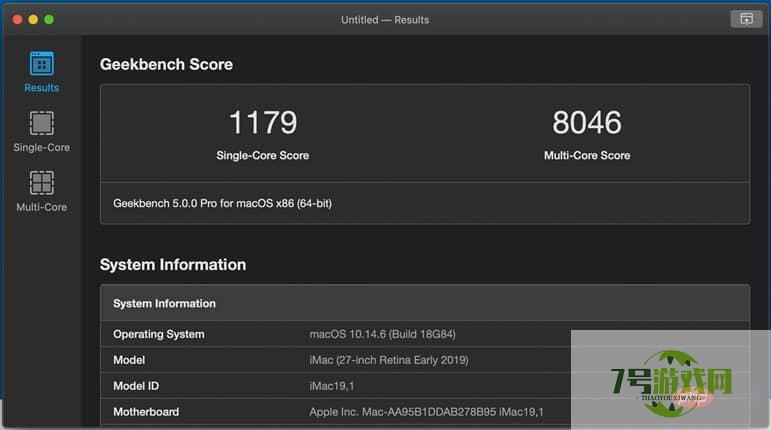Viewport: 771px width, 430px height.
Task: Click 'iMac (27-inch Retina Early 2019)' value
Action: point(389,360)
